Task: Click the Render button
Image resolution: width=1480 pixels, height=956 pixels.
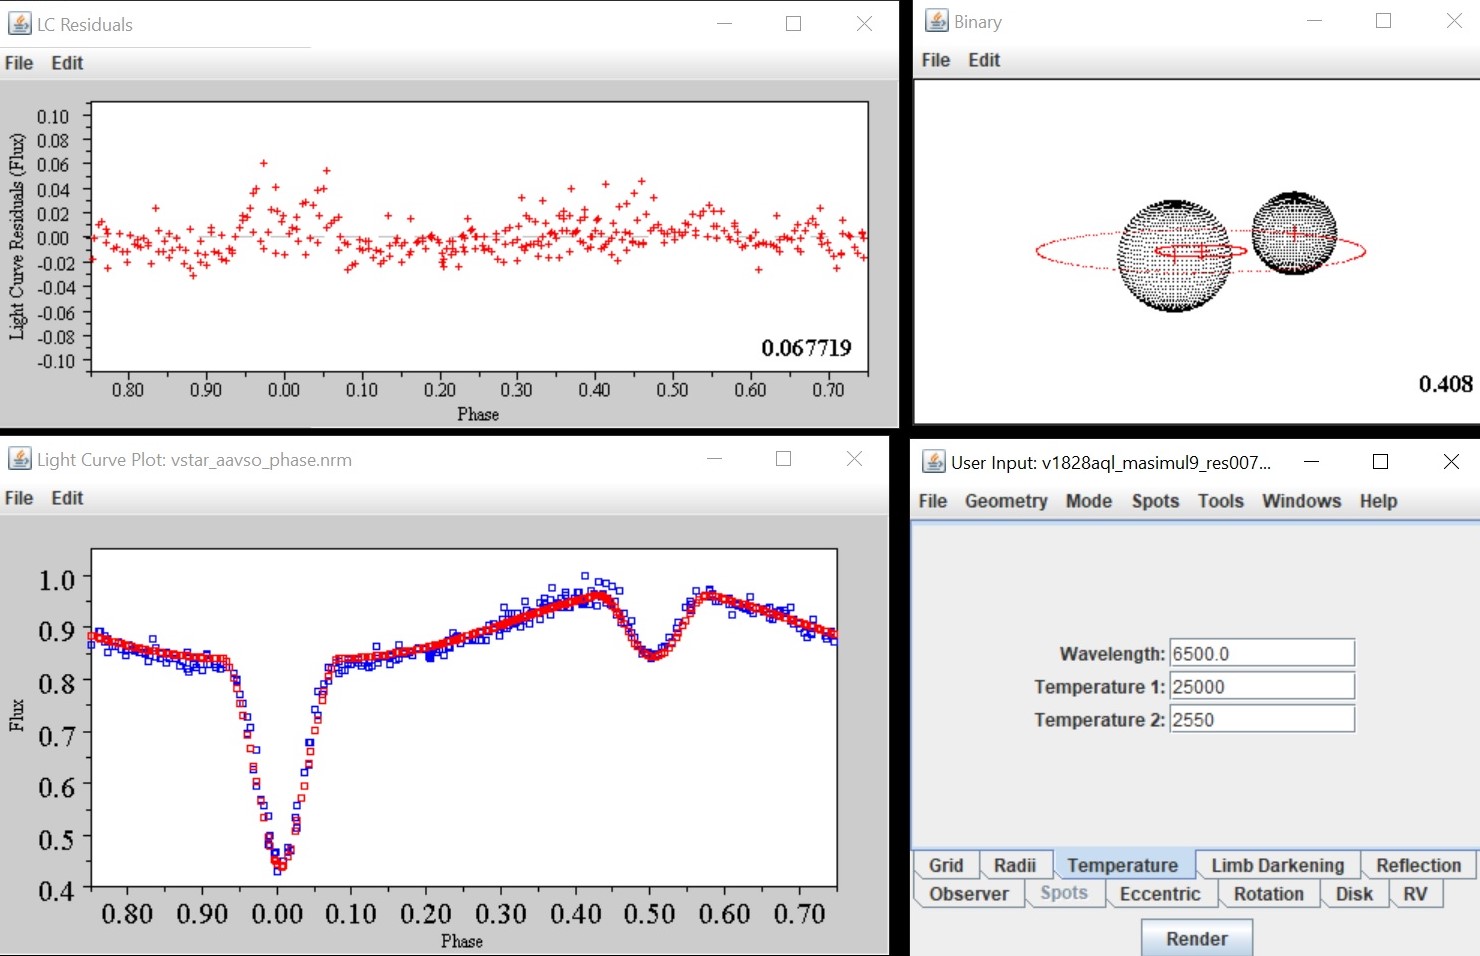Action: [x=1196, y=938]
